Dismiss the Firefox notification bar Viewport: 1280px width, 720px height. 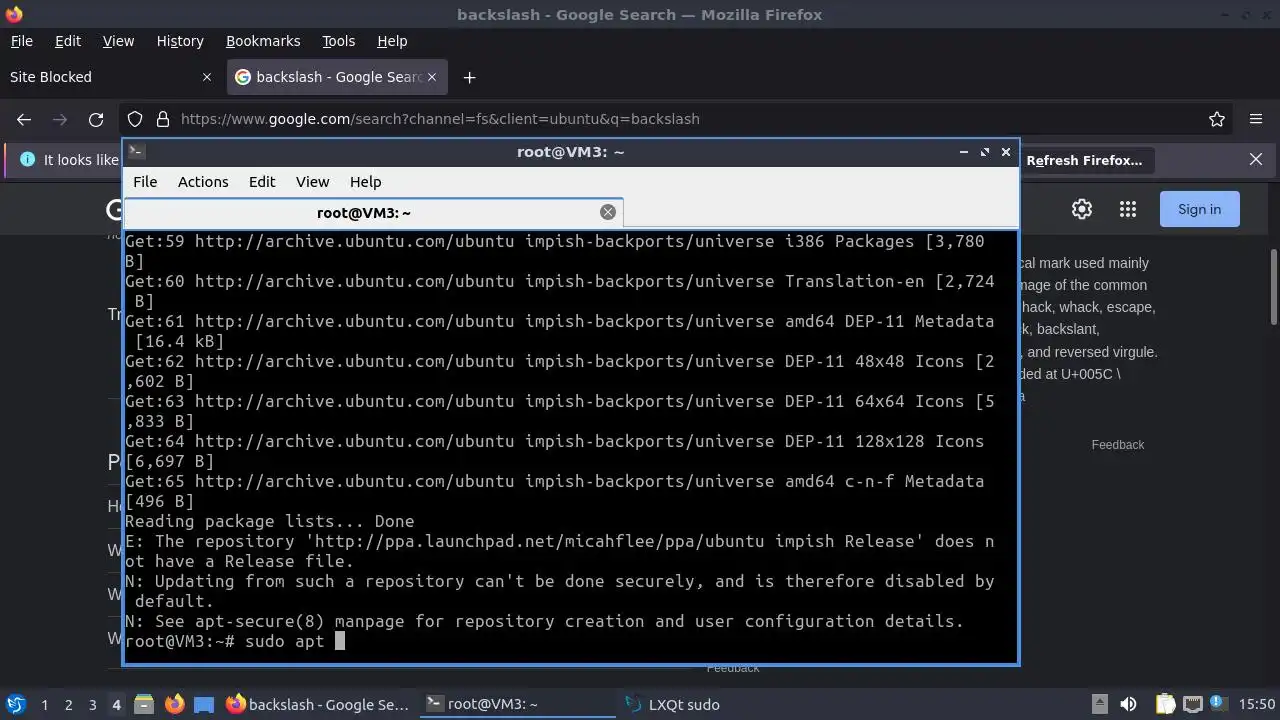[x=1256, y=159]
